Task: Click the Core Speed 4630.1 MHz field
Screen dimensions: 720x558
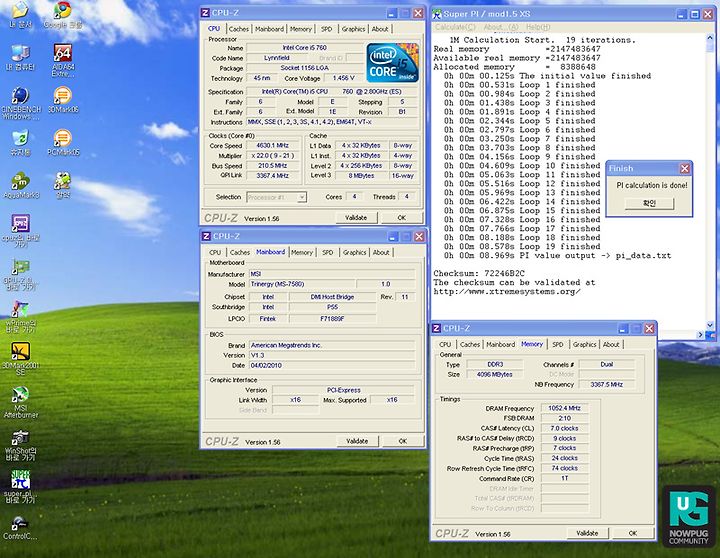Action: pyautogui.click(x=273, y=146)
